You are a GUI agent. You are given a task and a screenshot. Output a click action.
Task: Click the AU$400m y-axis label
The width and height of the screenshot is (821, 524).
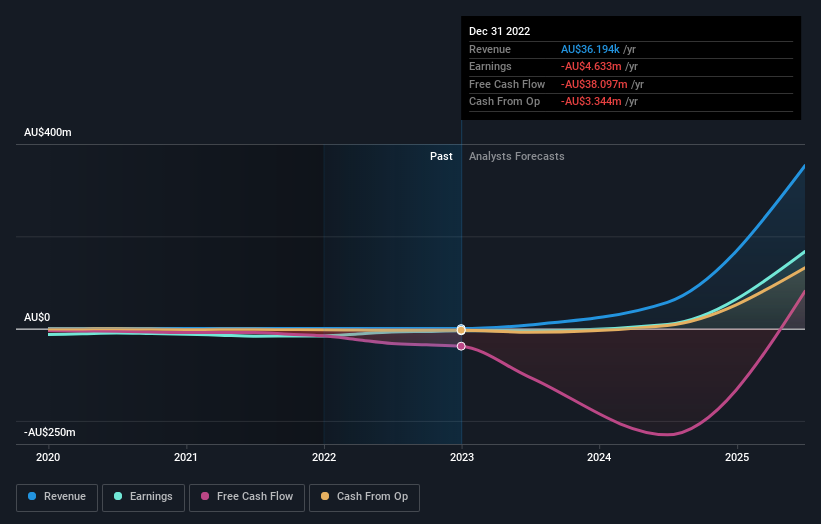48,132
